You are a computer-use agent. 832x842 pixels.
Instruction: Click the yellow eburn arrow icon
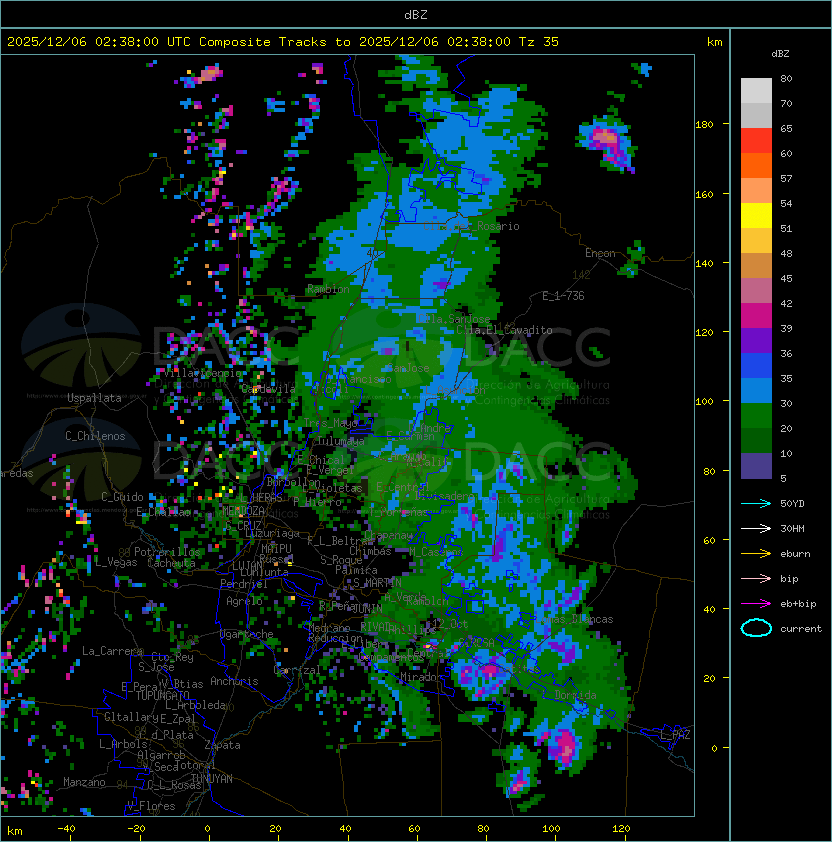(x=756, y=554)
